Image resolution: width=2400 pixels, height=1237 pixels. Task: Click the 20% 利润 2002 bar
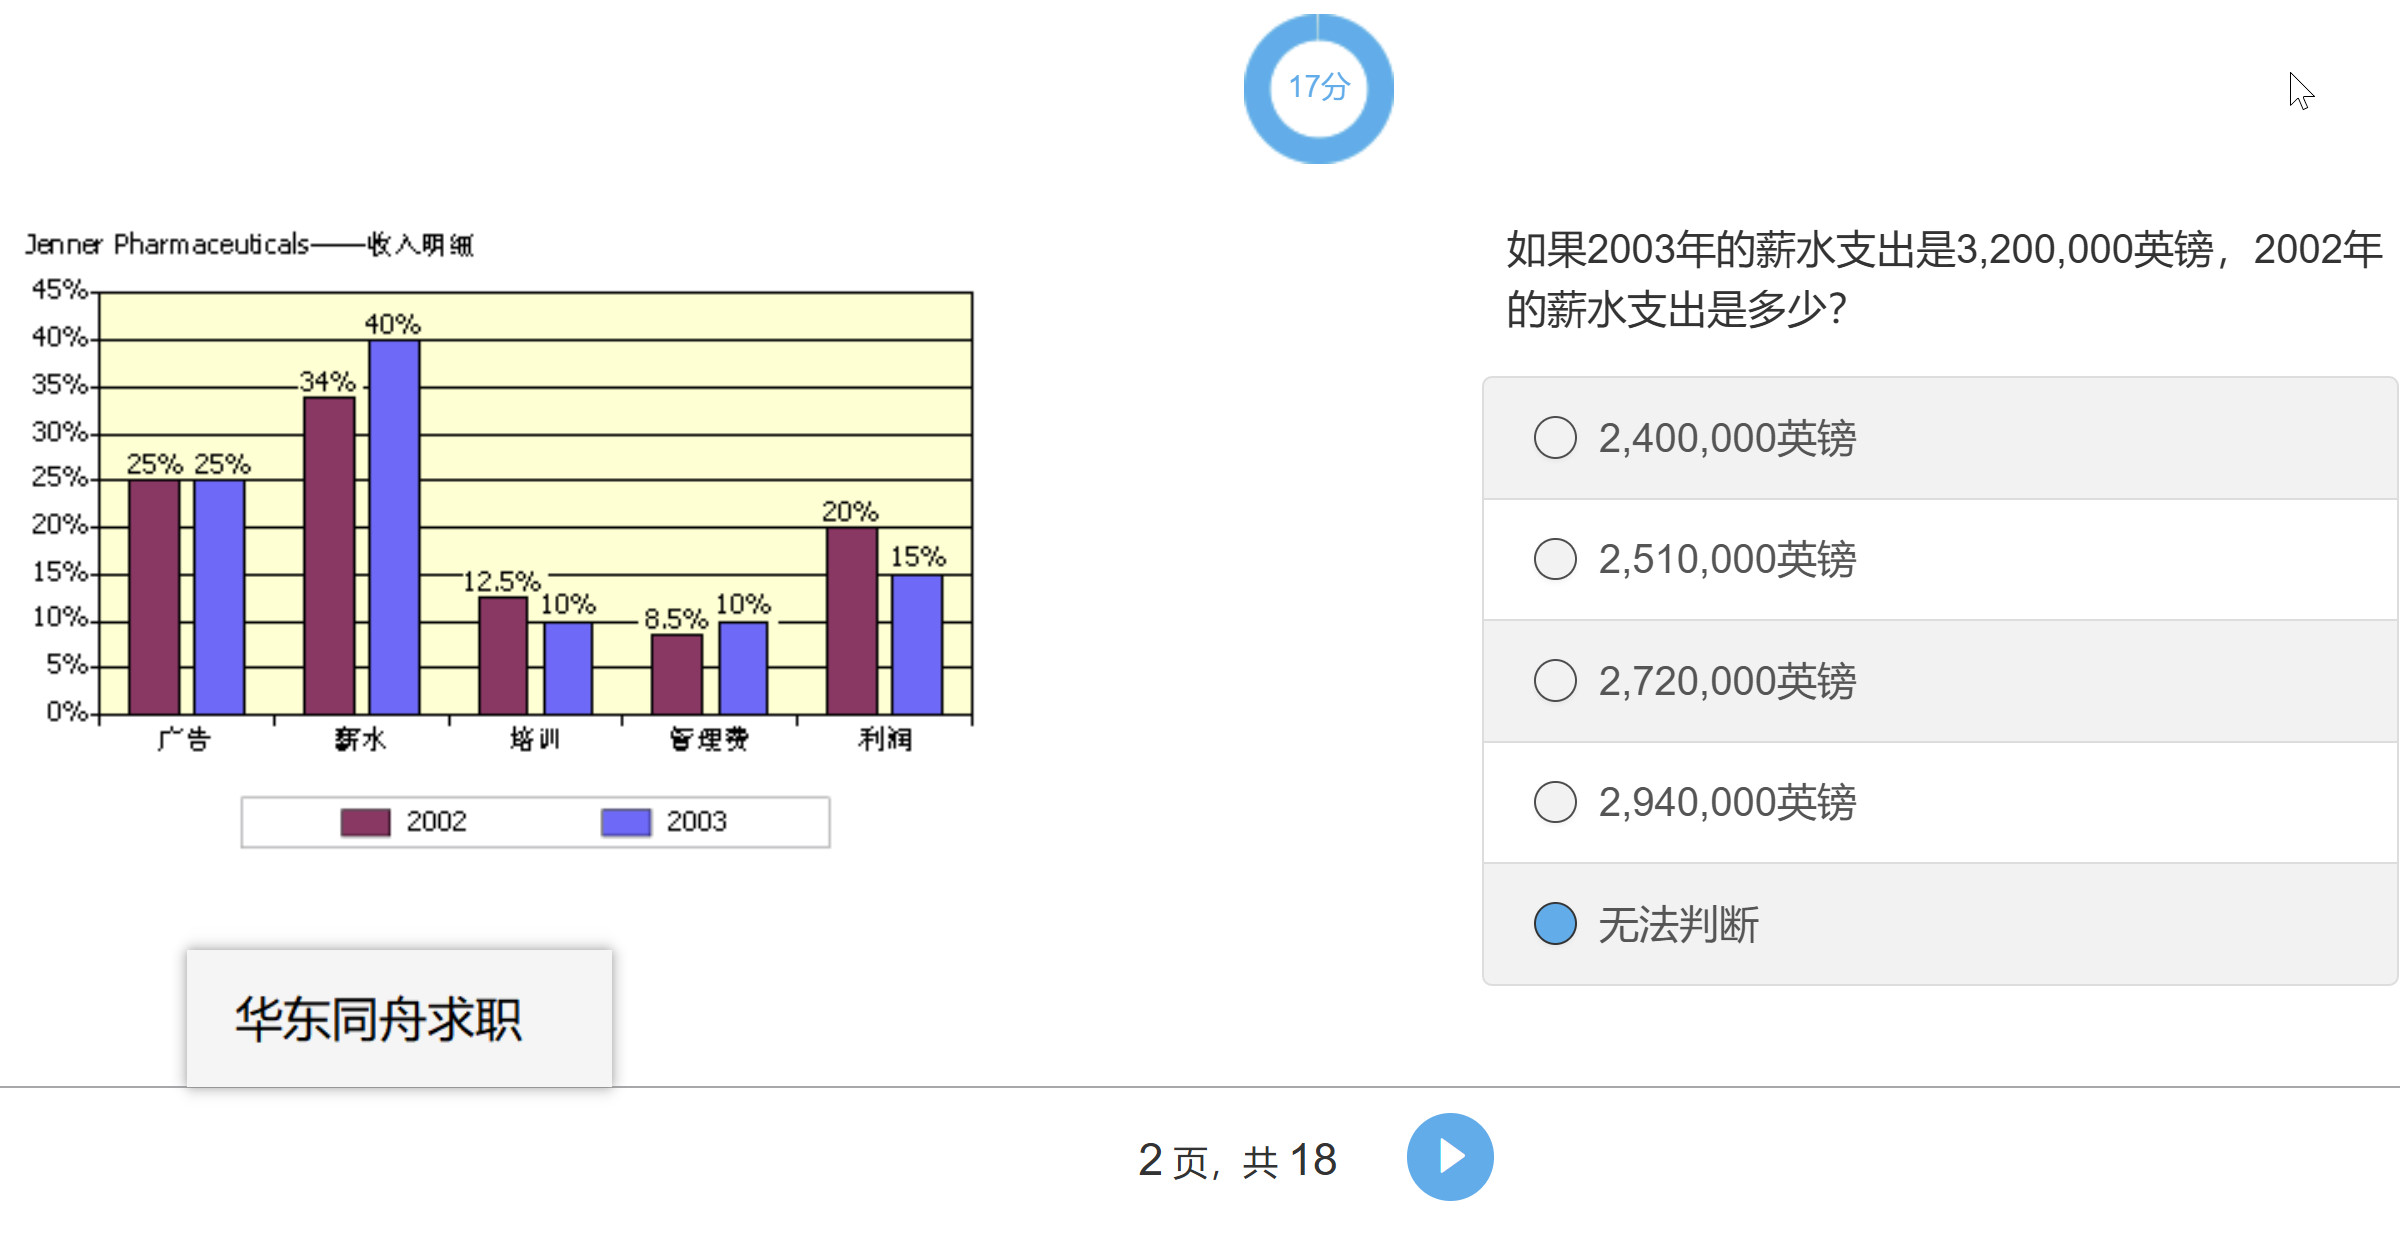[851, 620]
